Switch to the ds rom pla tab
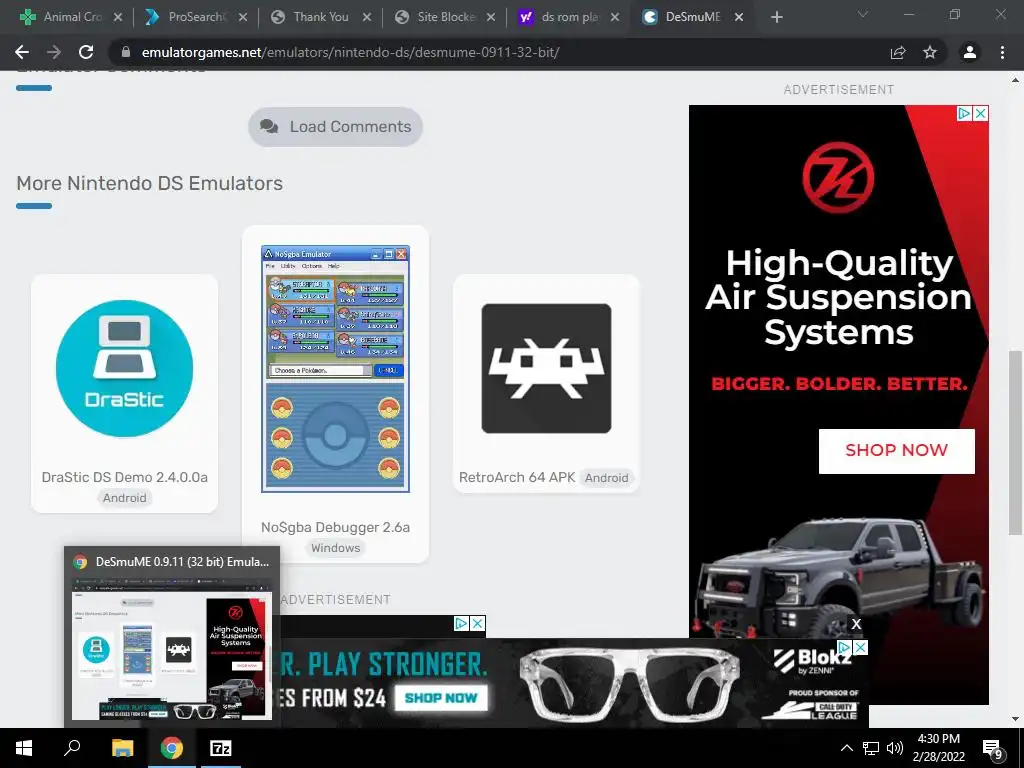Image resolution: width=1024 pixels, height=768 pixels. tap(568, 17)
